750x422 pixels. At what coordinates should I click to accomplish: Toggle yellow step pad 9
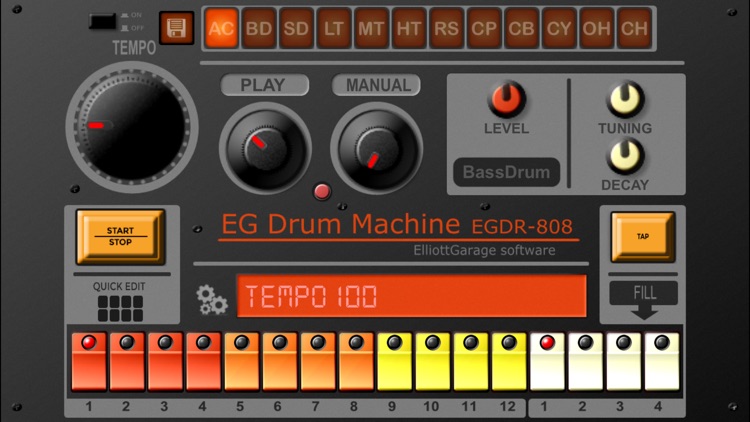[x=395, y=362]
